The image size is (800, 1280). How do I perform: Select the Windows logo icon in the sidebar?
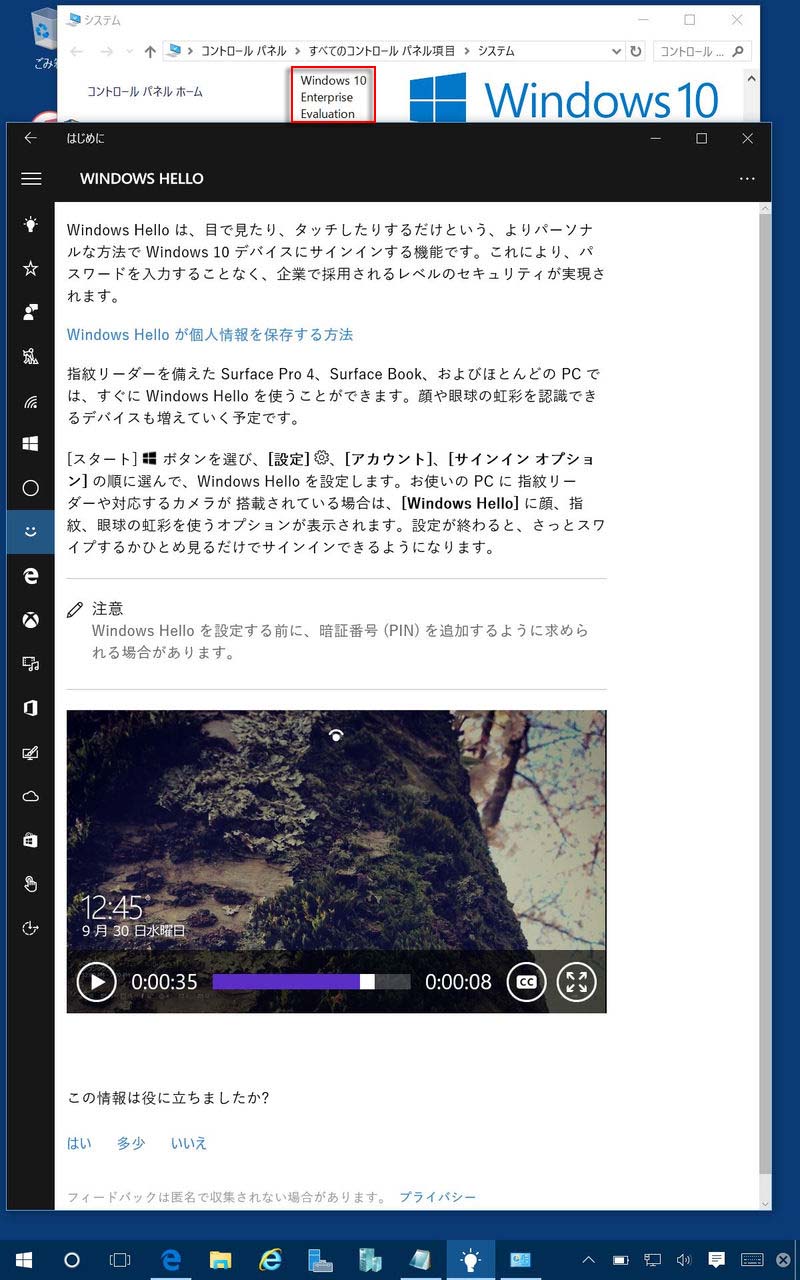coord(31,444)
